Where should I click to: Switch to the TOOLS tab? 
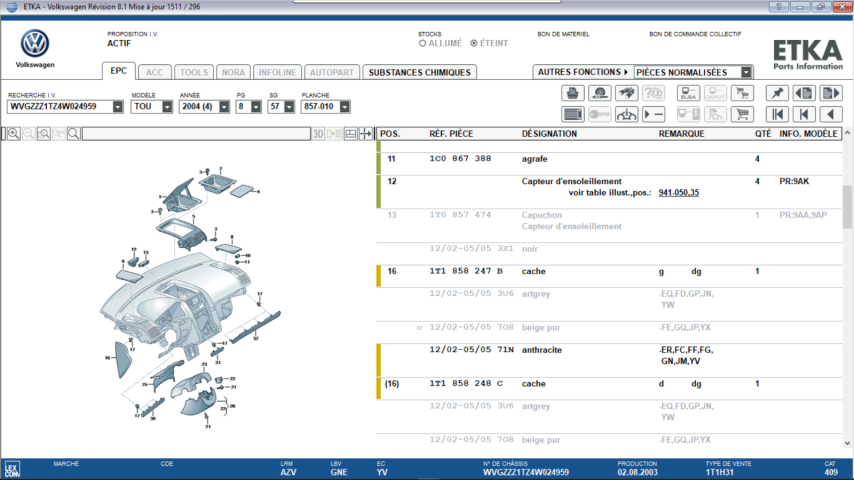pyautogui.click(x=194, y=72)
